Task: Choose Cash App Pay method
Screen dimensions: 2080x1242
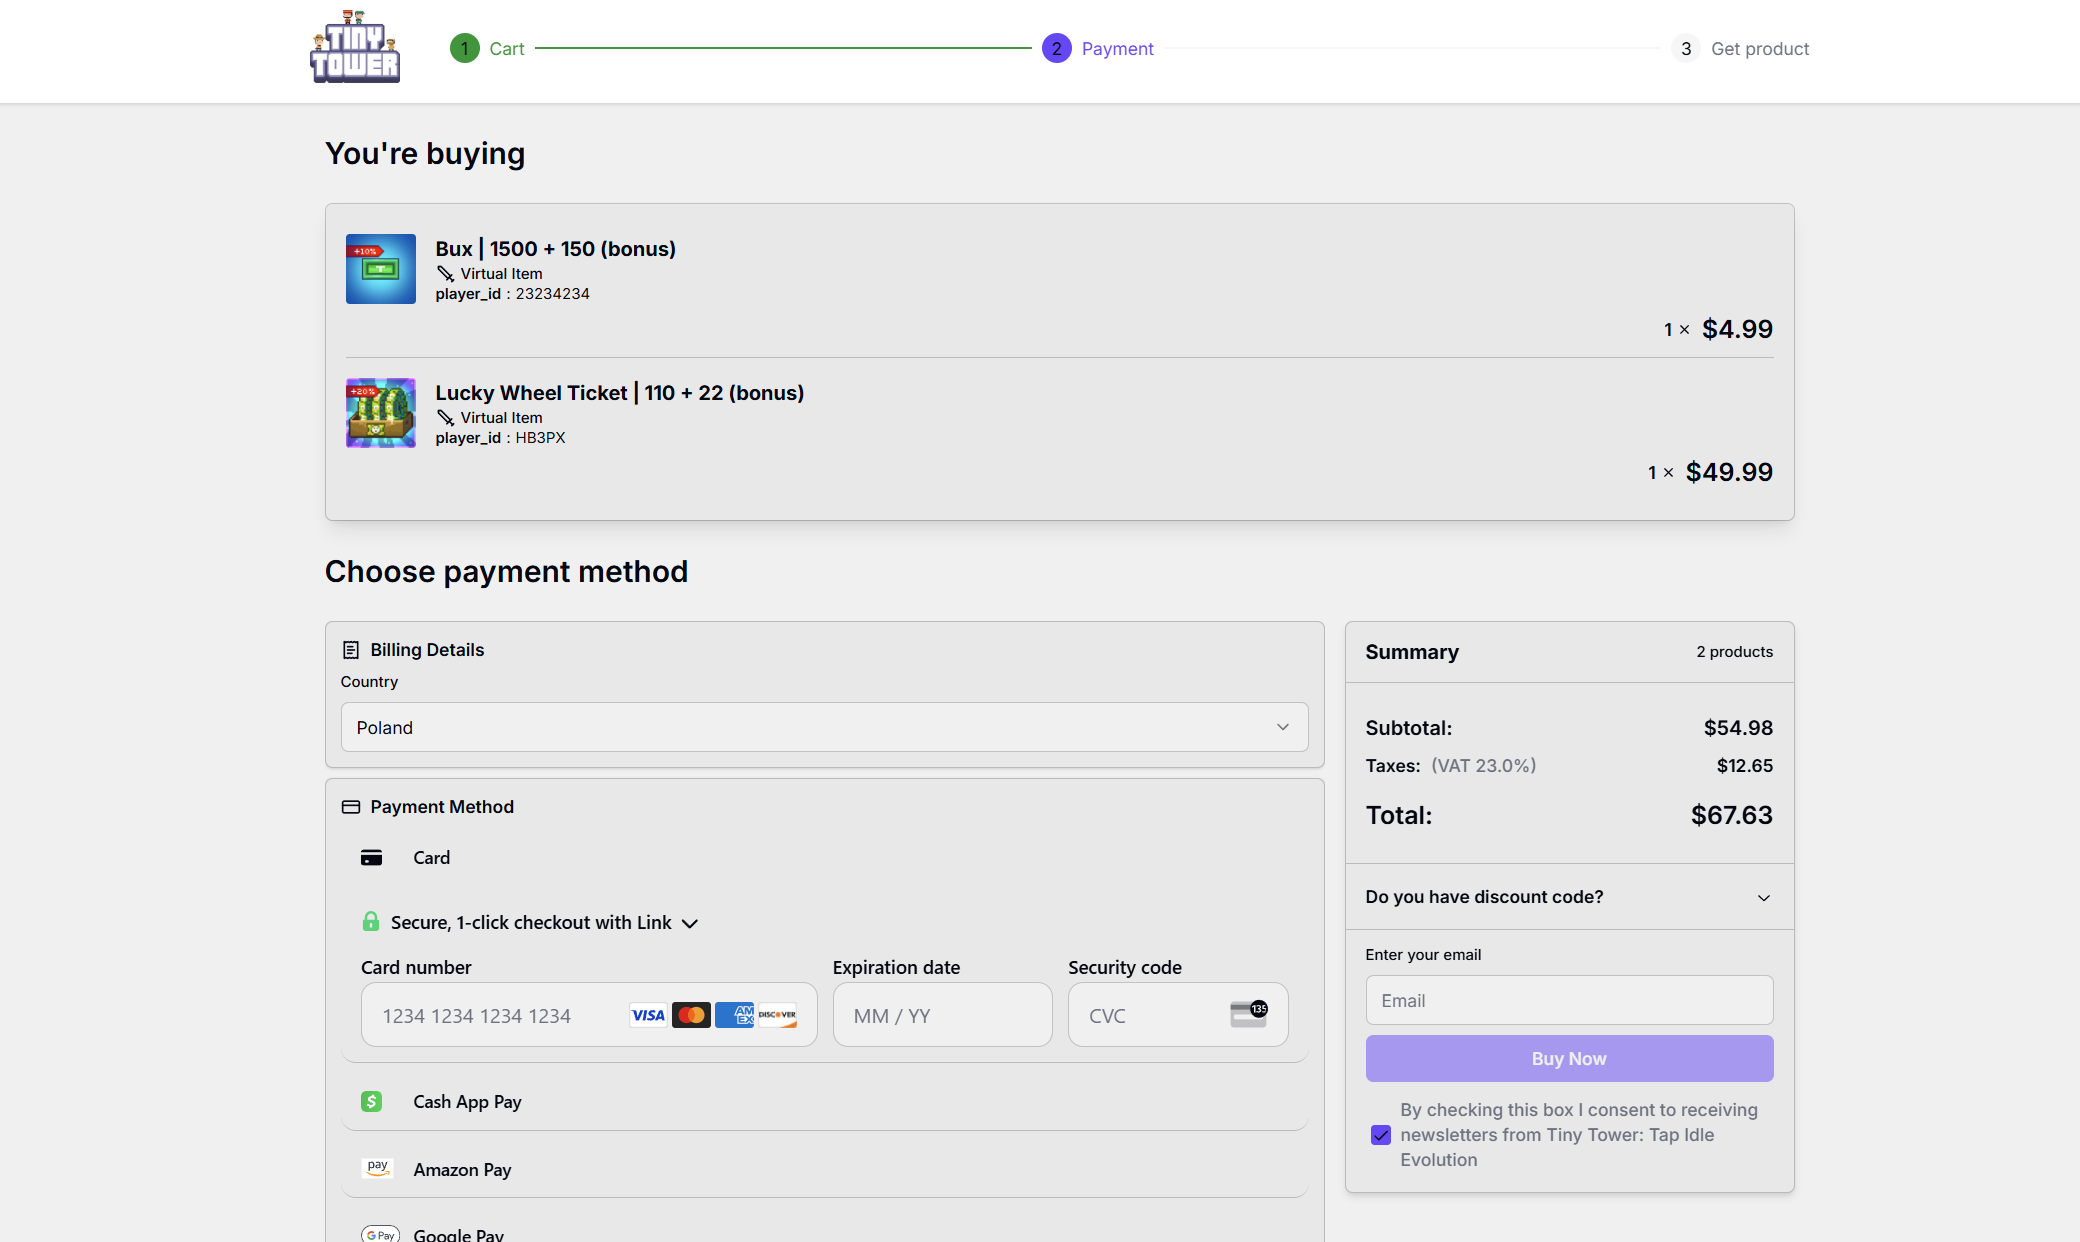Action: [x=824, y=1101]
